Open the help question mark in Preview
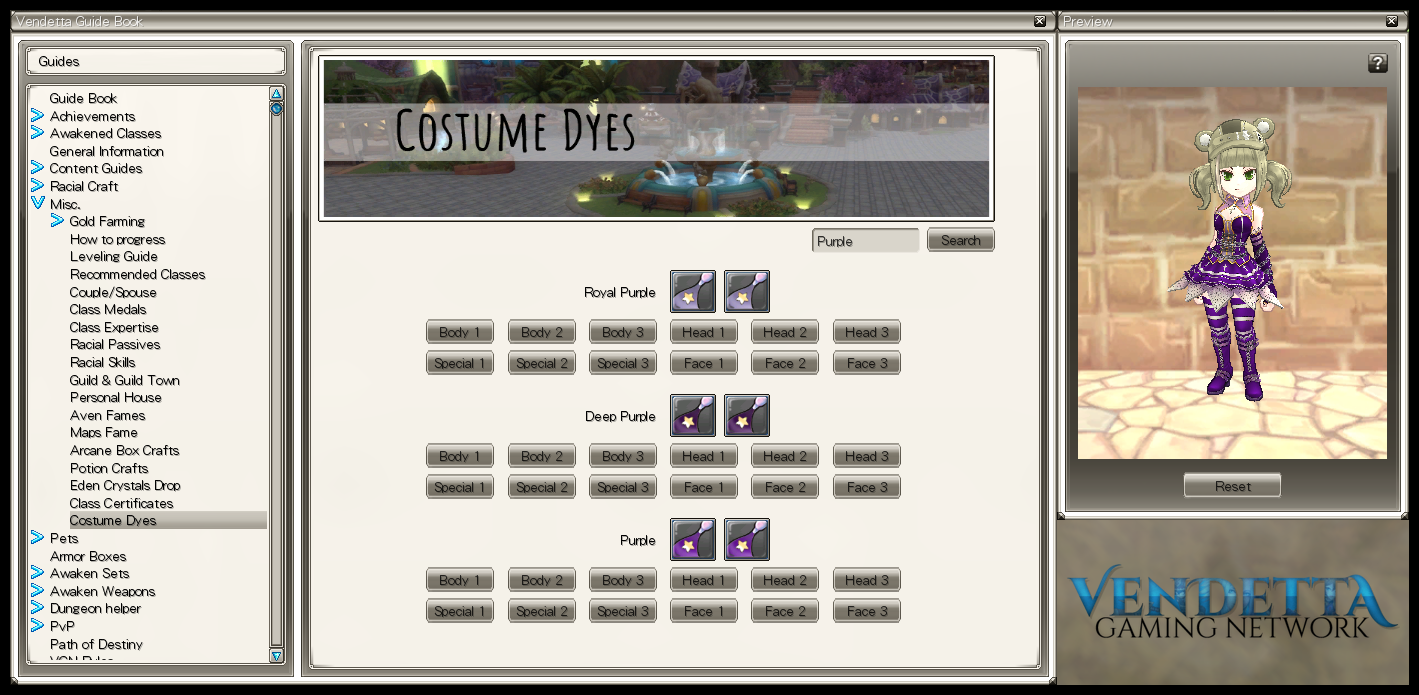 [1377, 64]
